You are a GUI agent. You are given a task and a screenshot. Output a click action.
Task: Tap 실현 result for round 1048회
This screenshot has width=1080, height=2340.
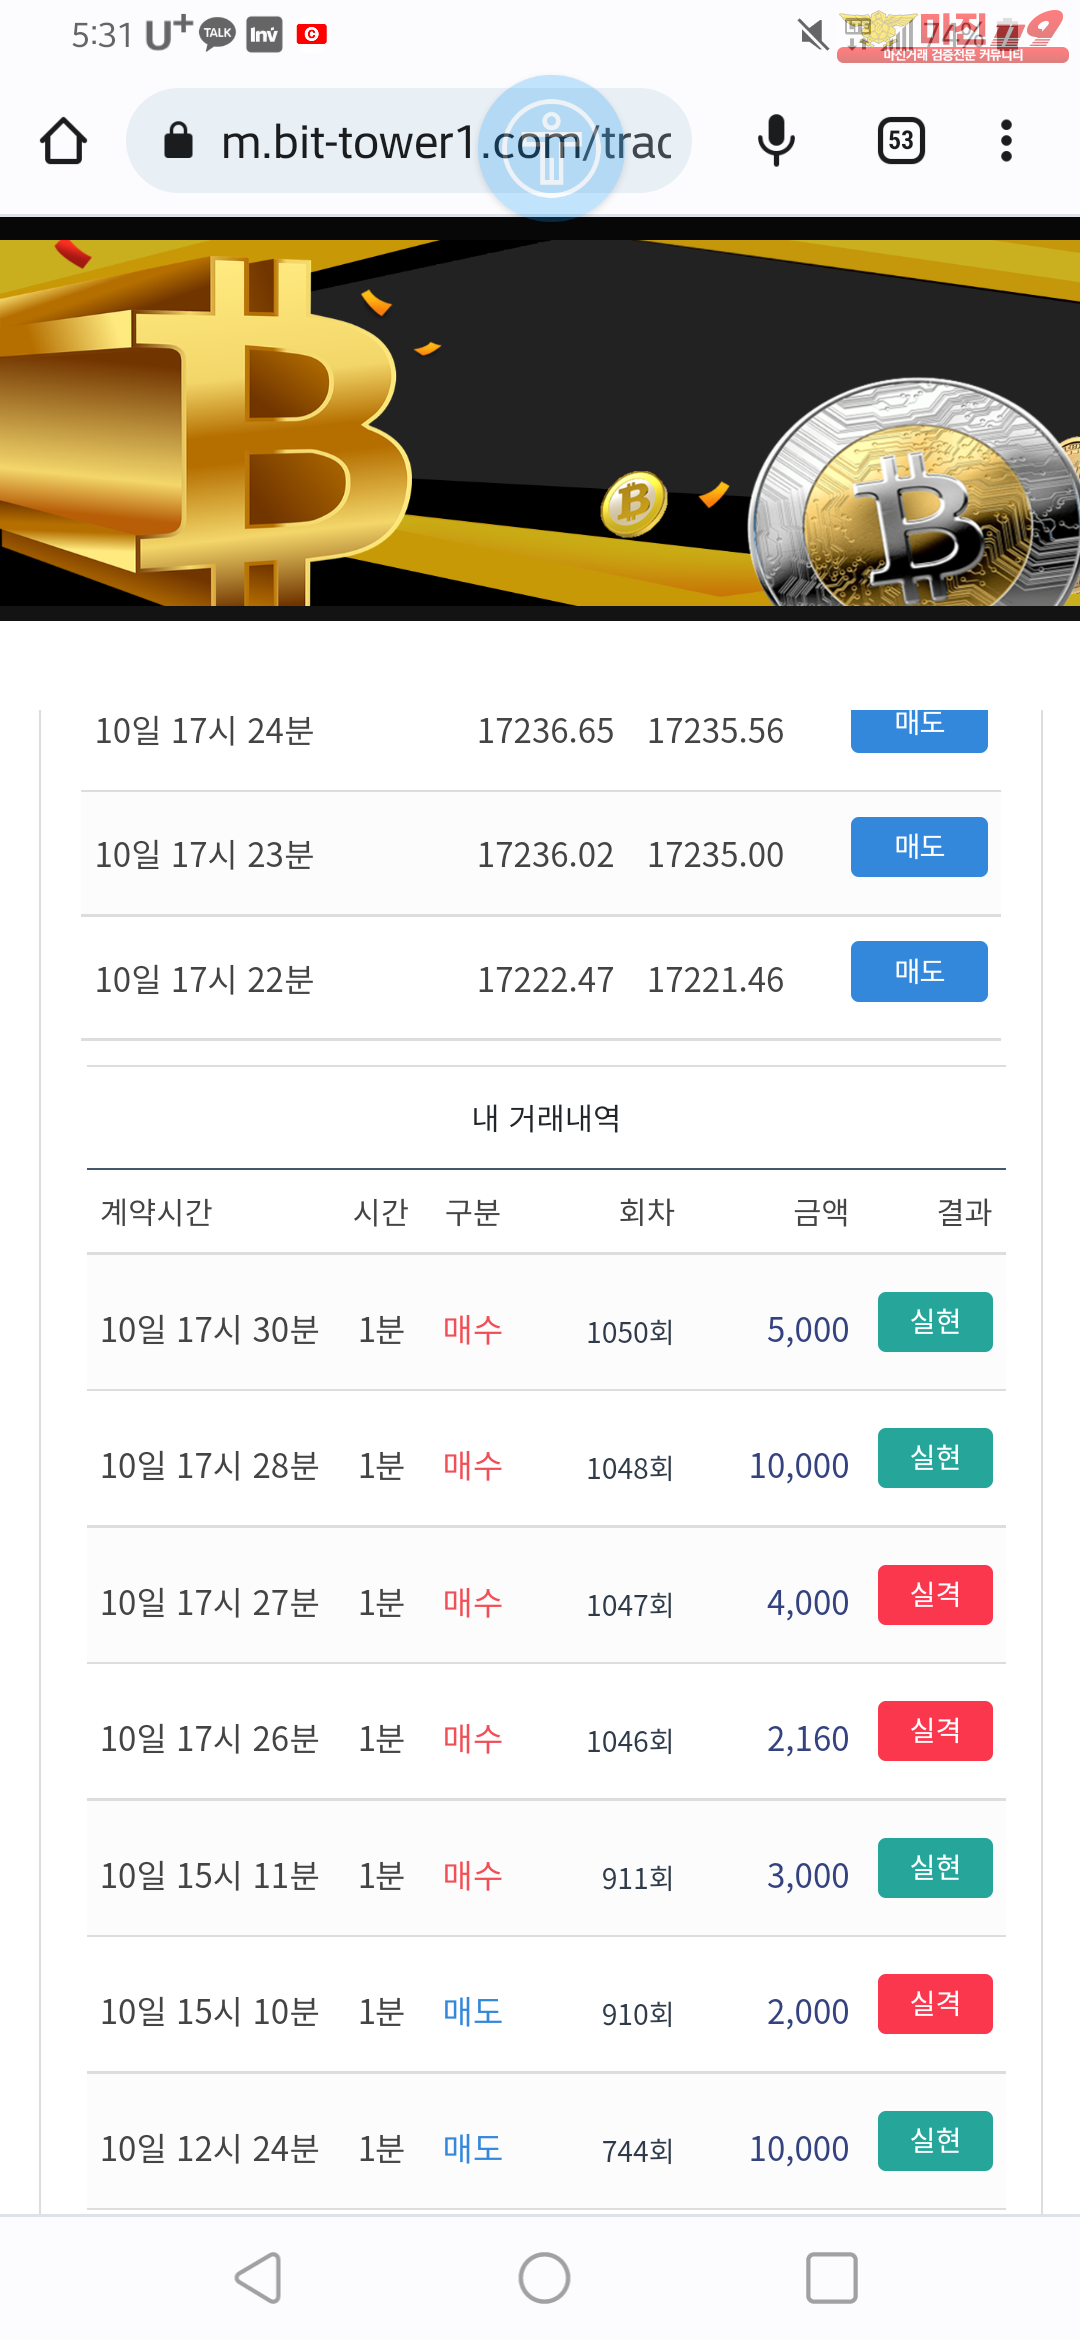[934, 1458]
